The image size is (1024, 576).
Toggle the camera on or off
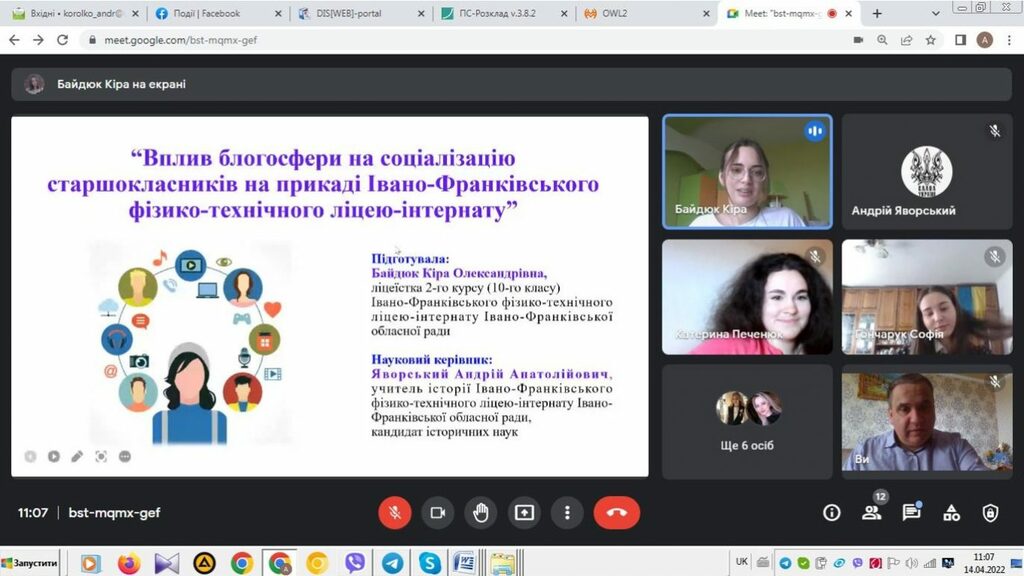437,513
